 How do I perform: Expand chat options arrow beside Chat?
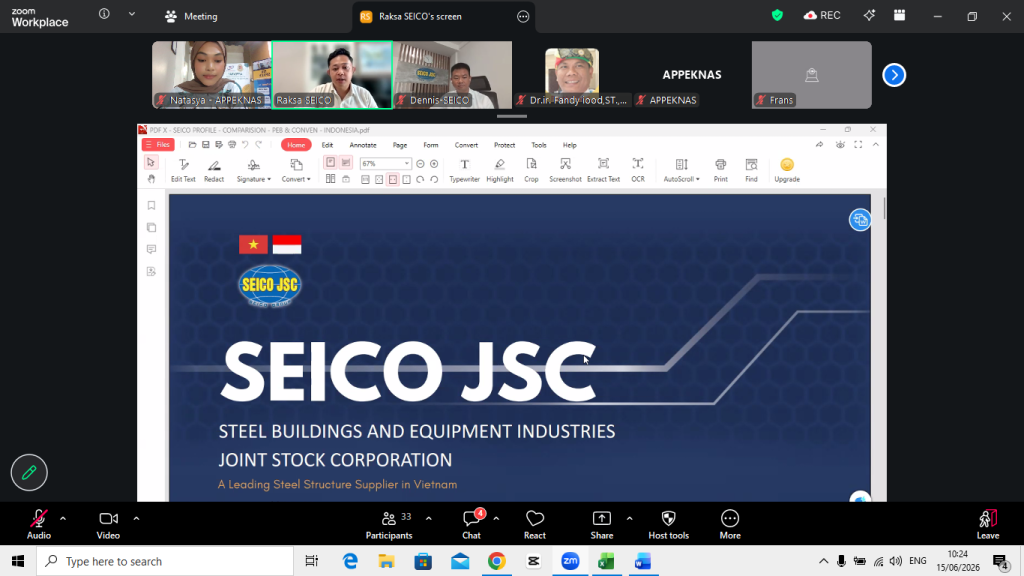pos(496,519)
